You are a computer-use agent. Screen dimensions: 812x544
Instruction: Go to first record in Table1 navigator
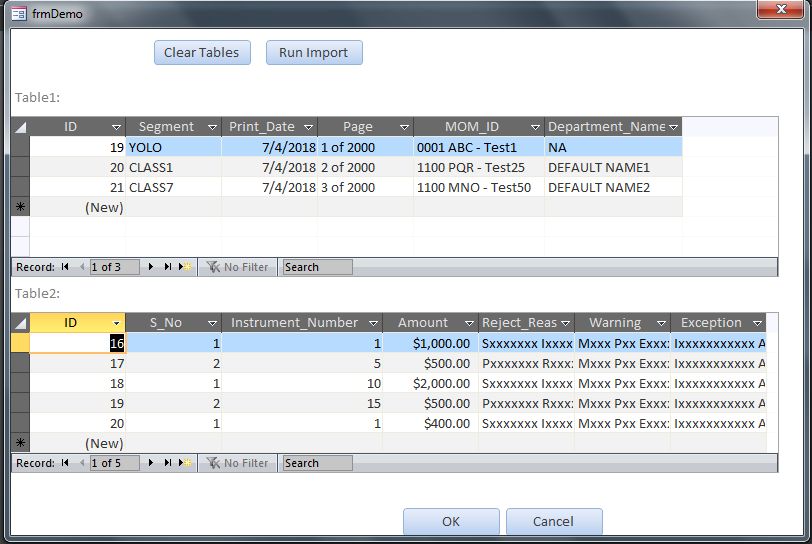[x=65, y=267]
